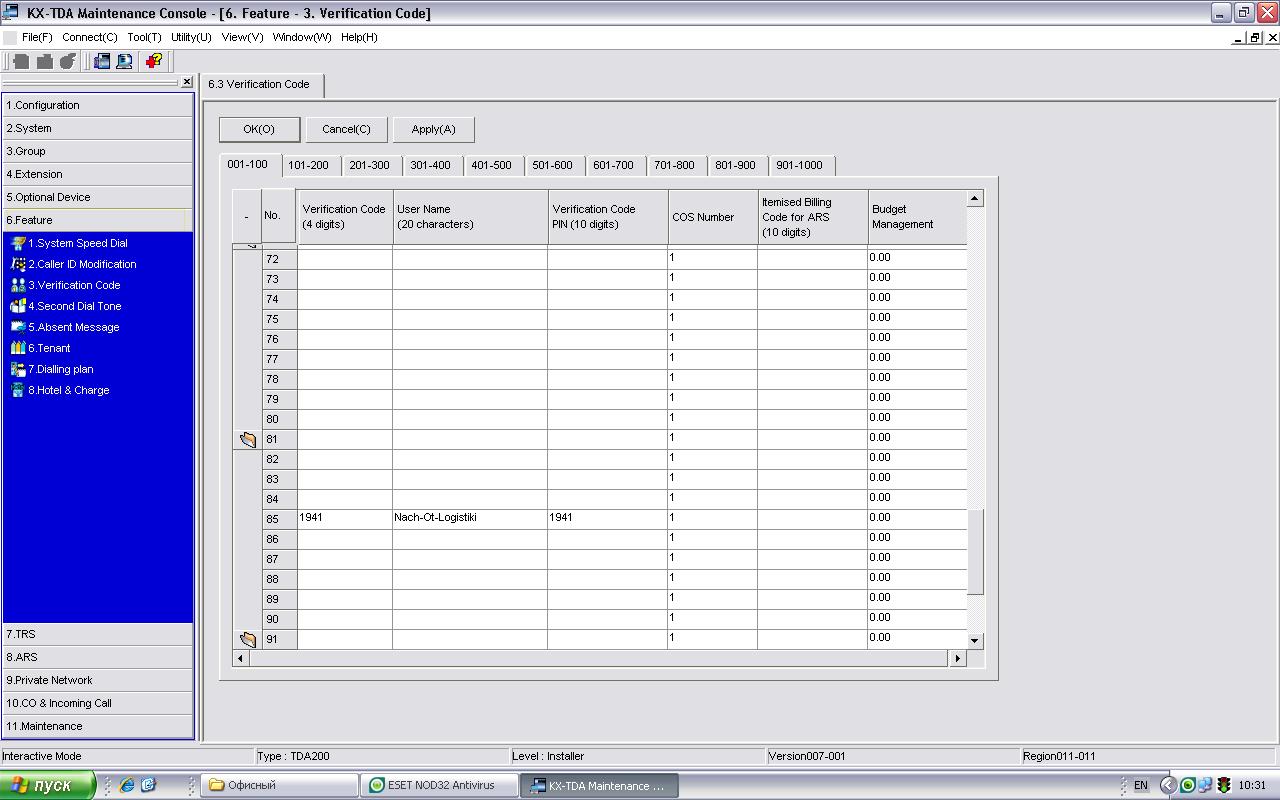Expand 8.ARS section
The image size is (1280, 800).
tap(98, 657)
